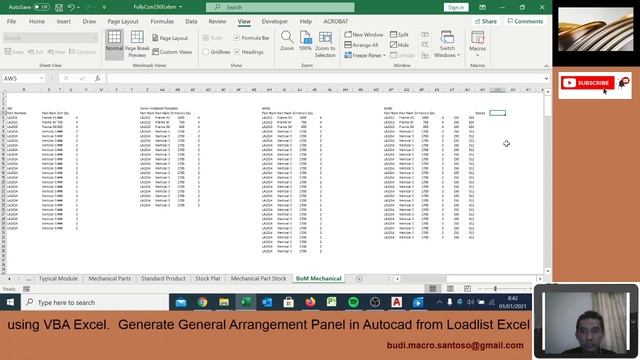This screenshot has height=360, width=640.
Task: Click the Windows Start button
Action: point(10,302)
